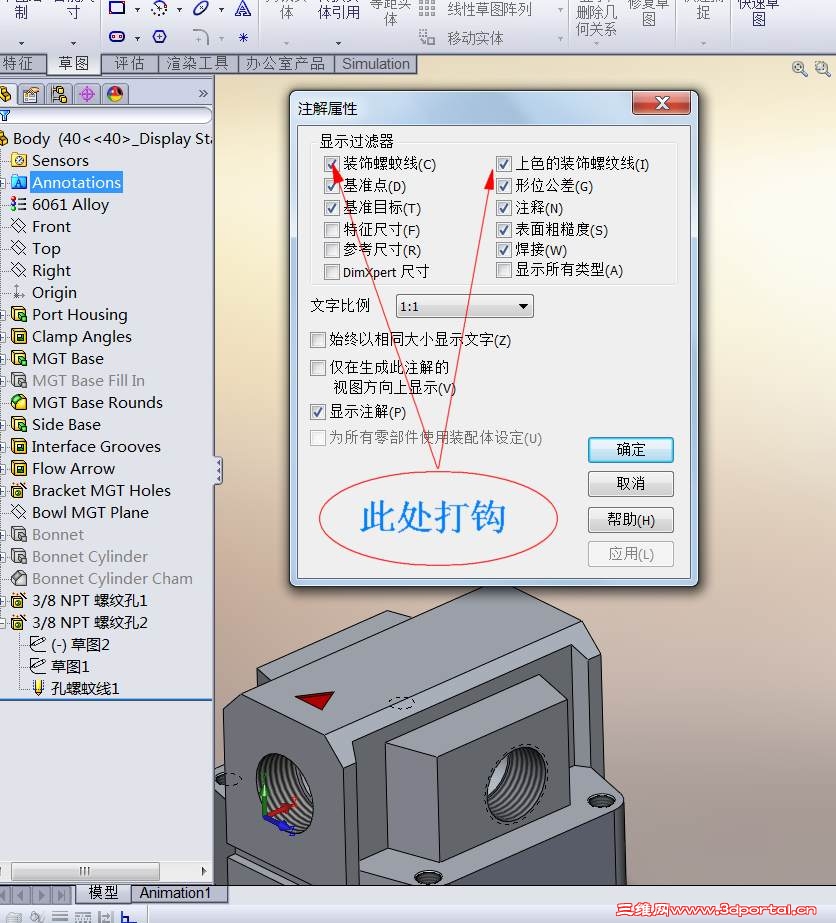
Task: Uncheck the 显示注解(P) checkbox
Action: coord(318,412)
